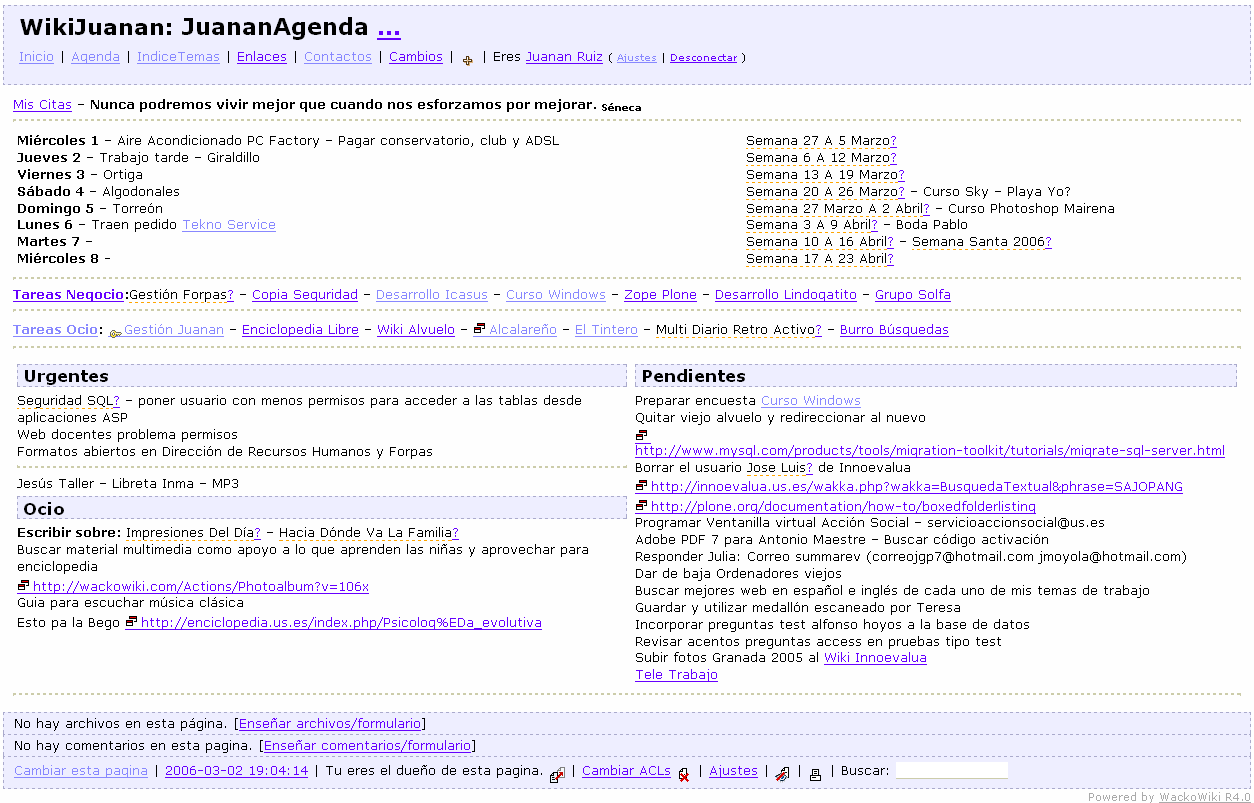Log out using the Desconectar link
The image size is (1254, 803).
click(x=703, y=58)
